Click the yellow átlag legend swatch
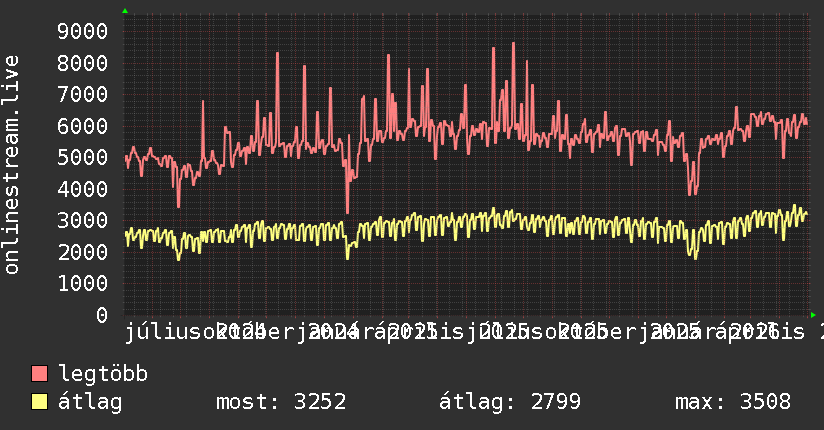Image resolution: width=824 pixels, height=430 pixels. [x=39, y=402]
